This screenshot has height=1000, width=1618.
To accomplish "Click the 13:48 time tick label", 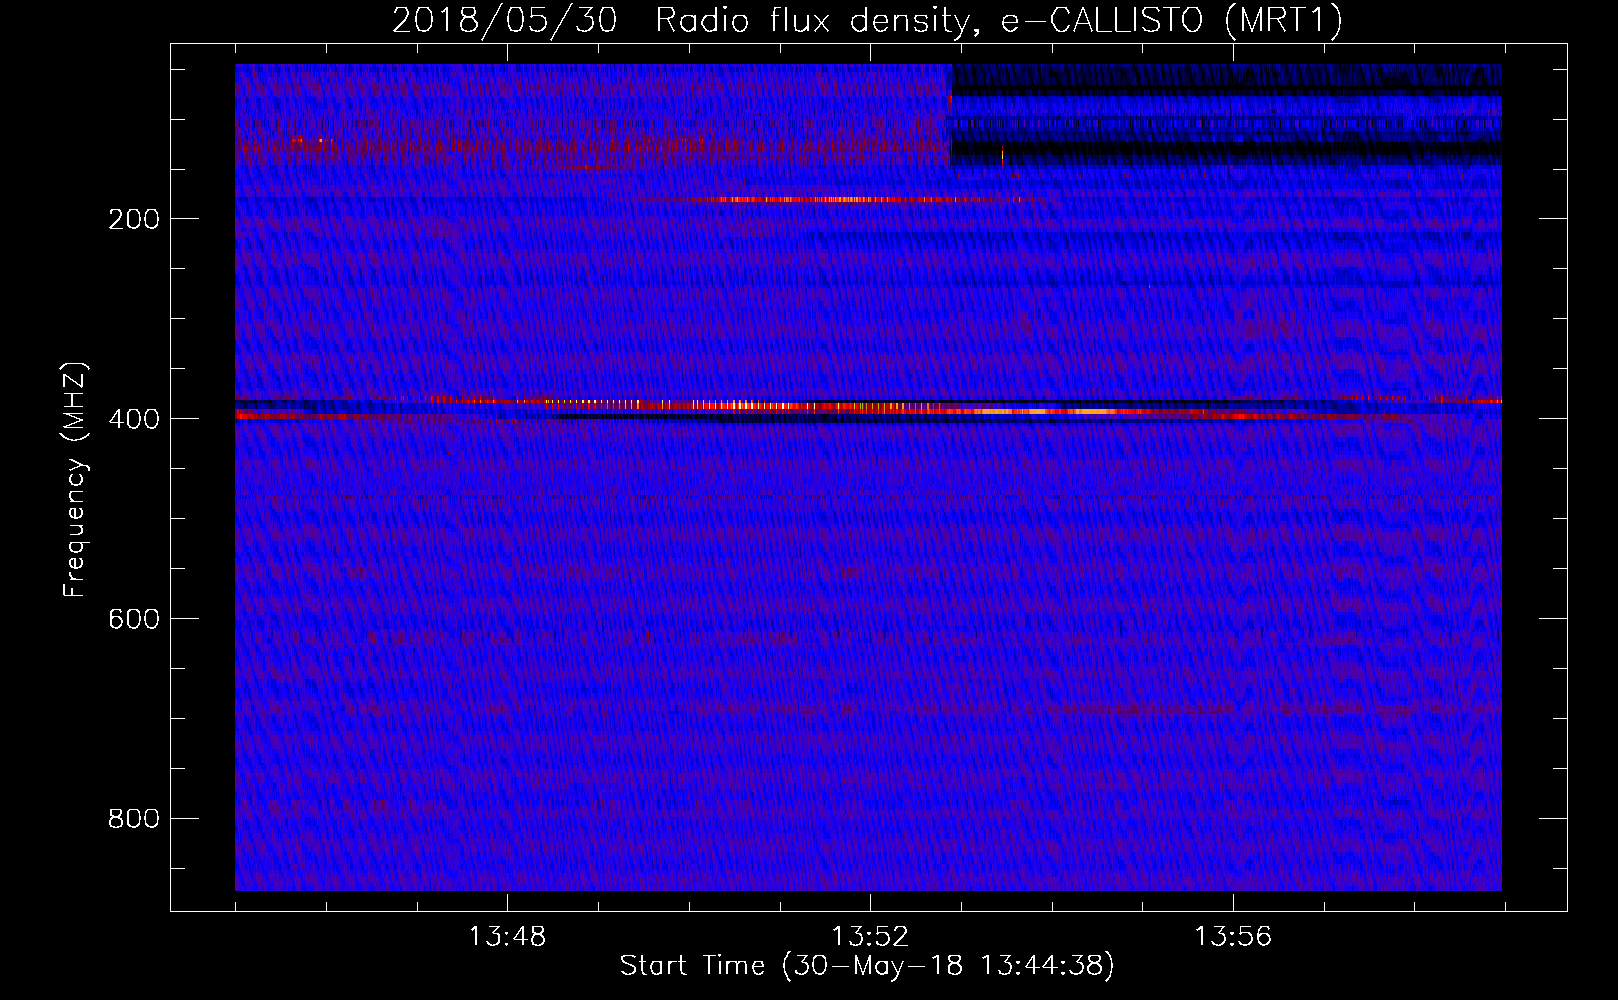I will tap(507, 937).
